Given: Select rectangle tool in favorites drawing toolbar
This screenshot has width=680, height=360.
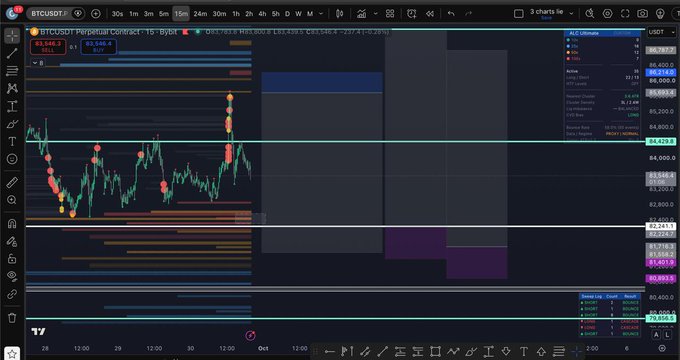Looking at the screenshot, I should pos(435,352).
